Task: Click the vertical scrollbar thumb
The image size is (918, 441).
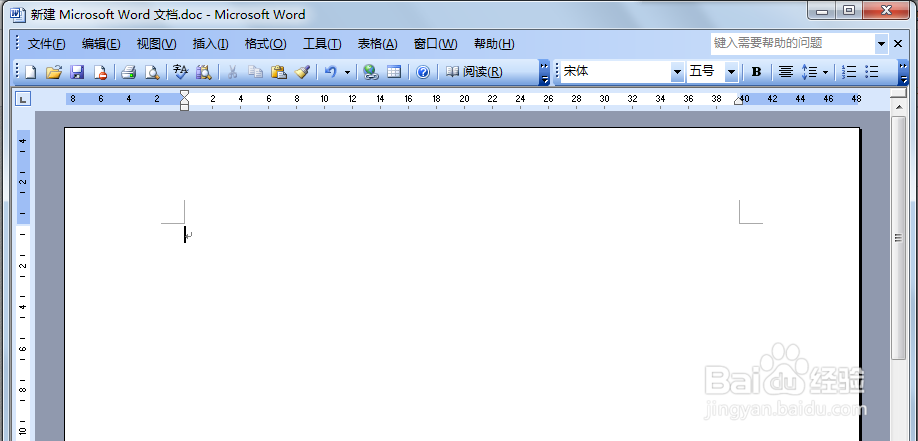Action: pyautogui.click(x=898, y=237)
